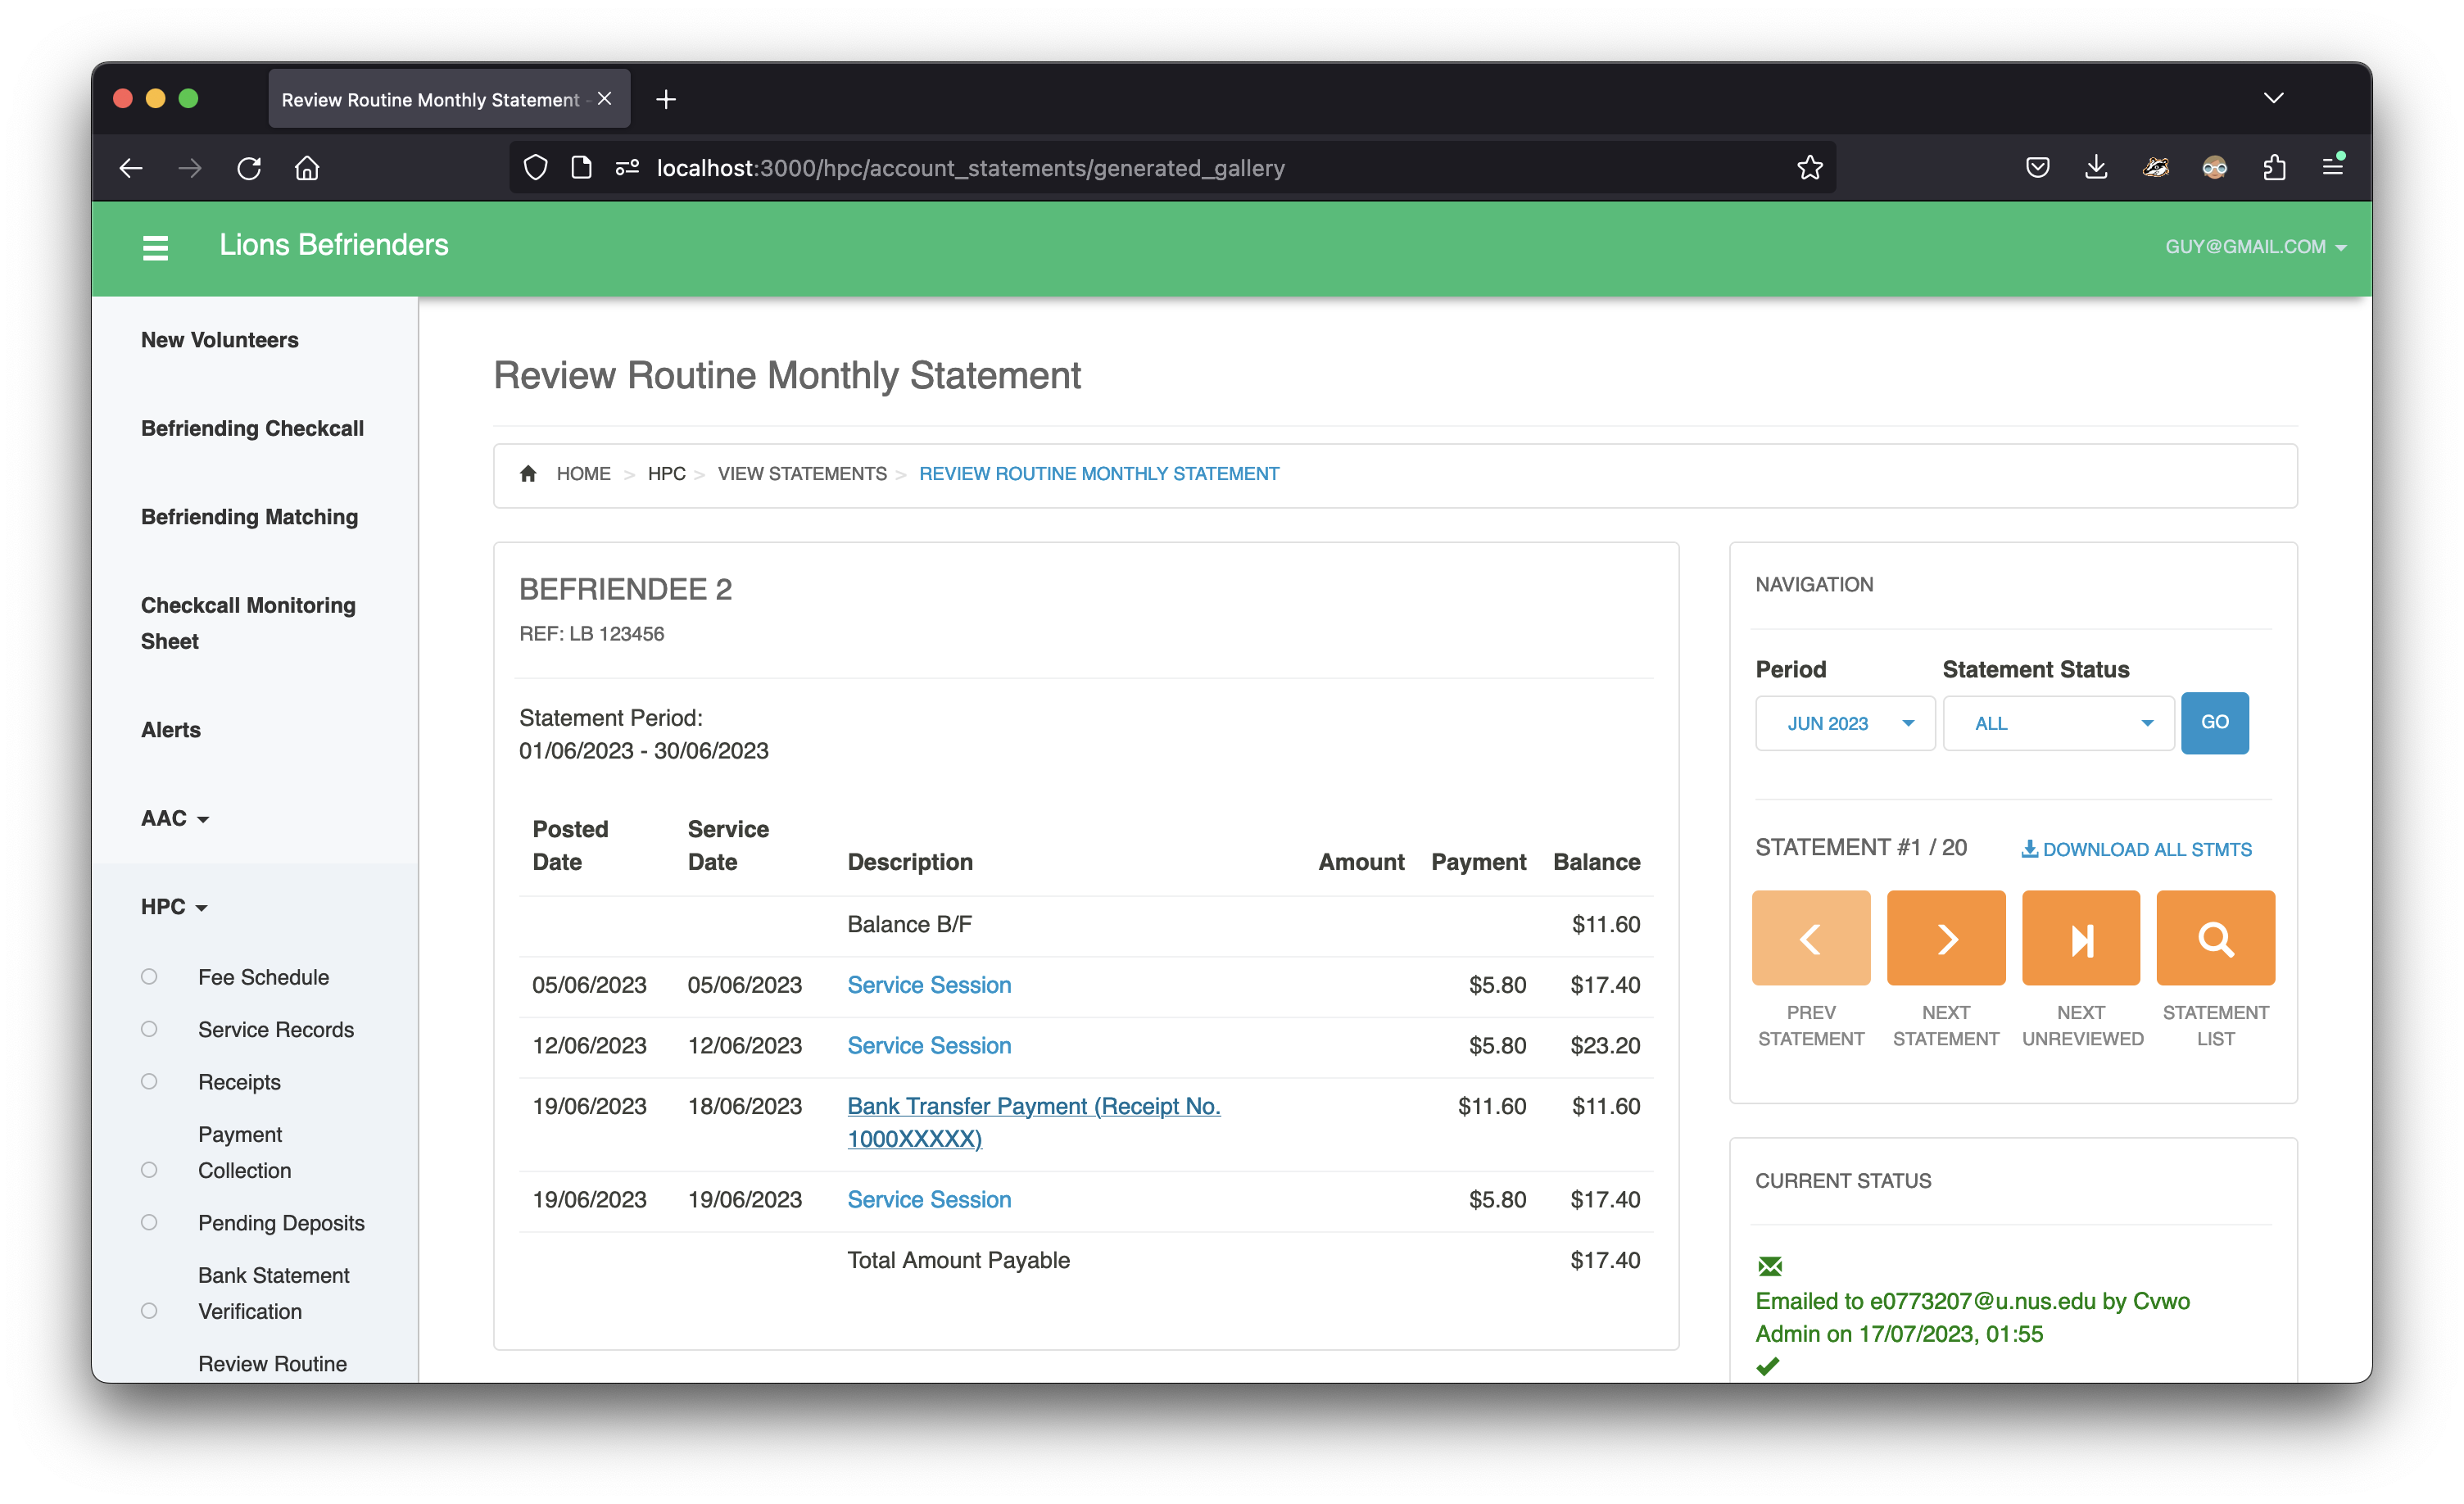This screenshot has height=1504, width=2464.
Task: Open the browser downloads panel
Action: (2096, 168)
